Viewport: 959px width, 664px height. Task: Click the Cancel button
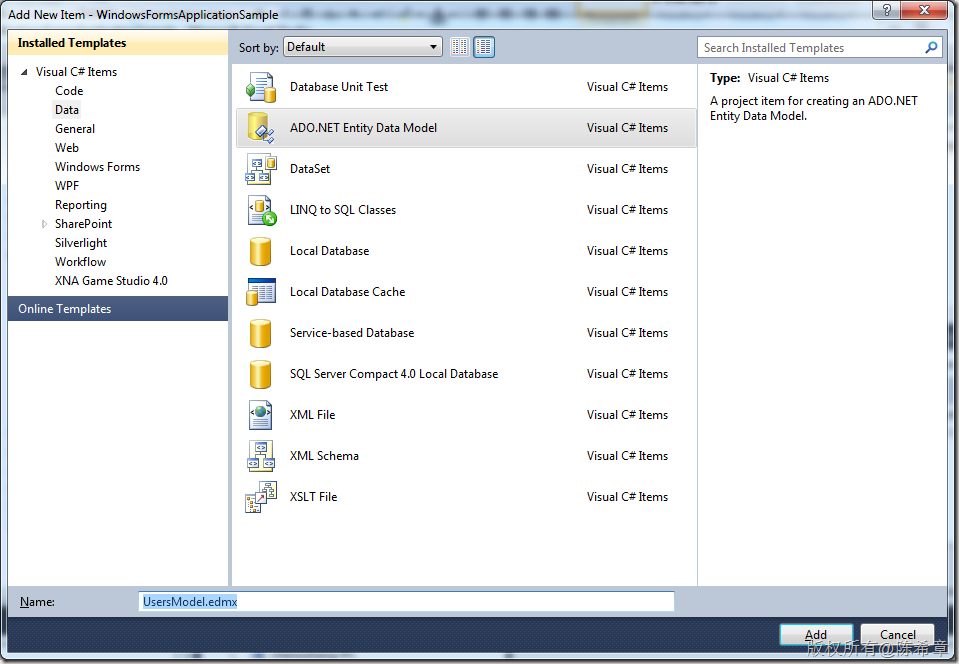[897, 635]
